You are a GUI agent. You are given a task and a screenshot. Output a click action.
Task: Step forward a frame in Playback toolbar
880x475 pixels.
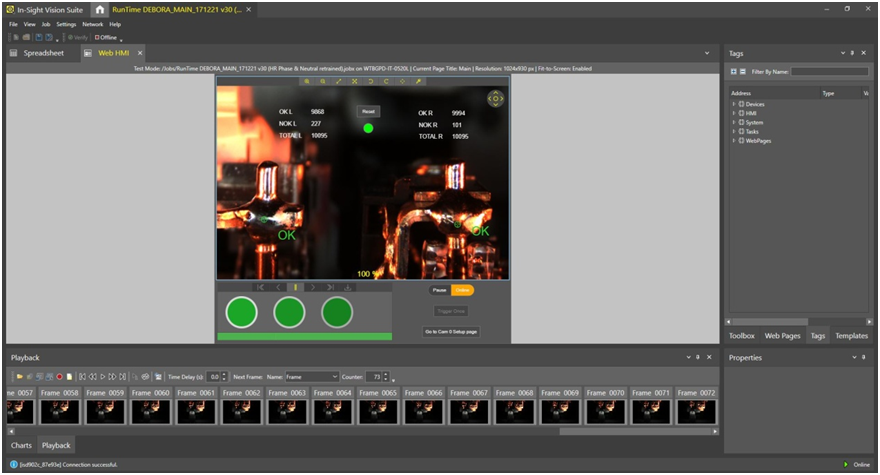[x=112, y=377]
